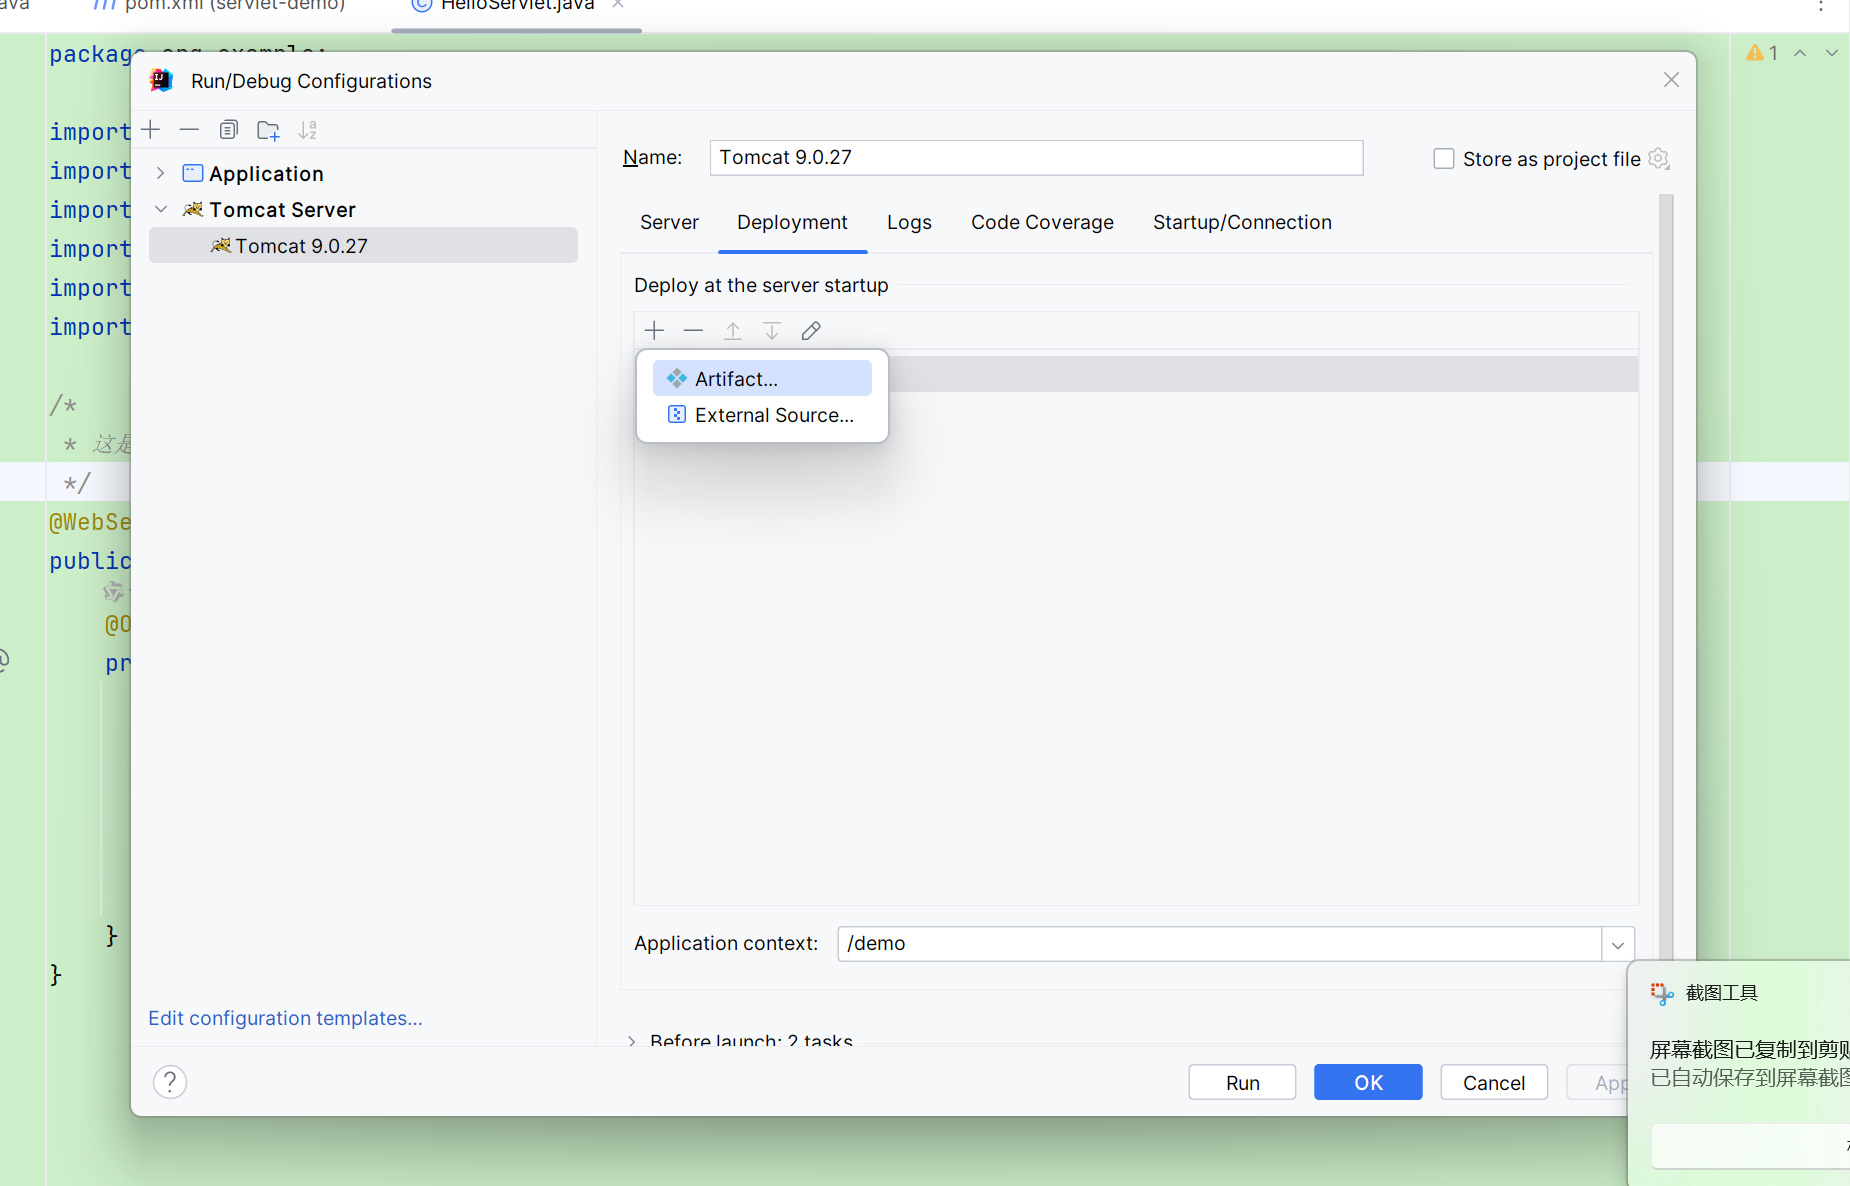
Task: Sort configurations alphabetically
Action: point(308,130)
